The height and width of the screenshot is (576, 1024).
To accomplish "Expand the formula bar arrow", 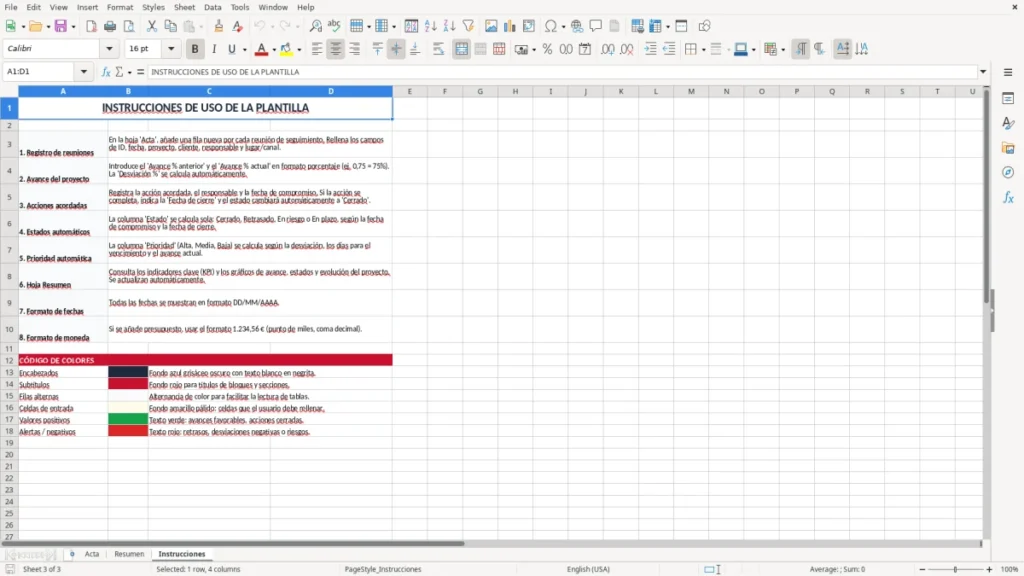I will pyautogui.click(x=983, y=72).
